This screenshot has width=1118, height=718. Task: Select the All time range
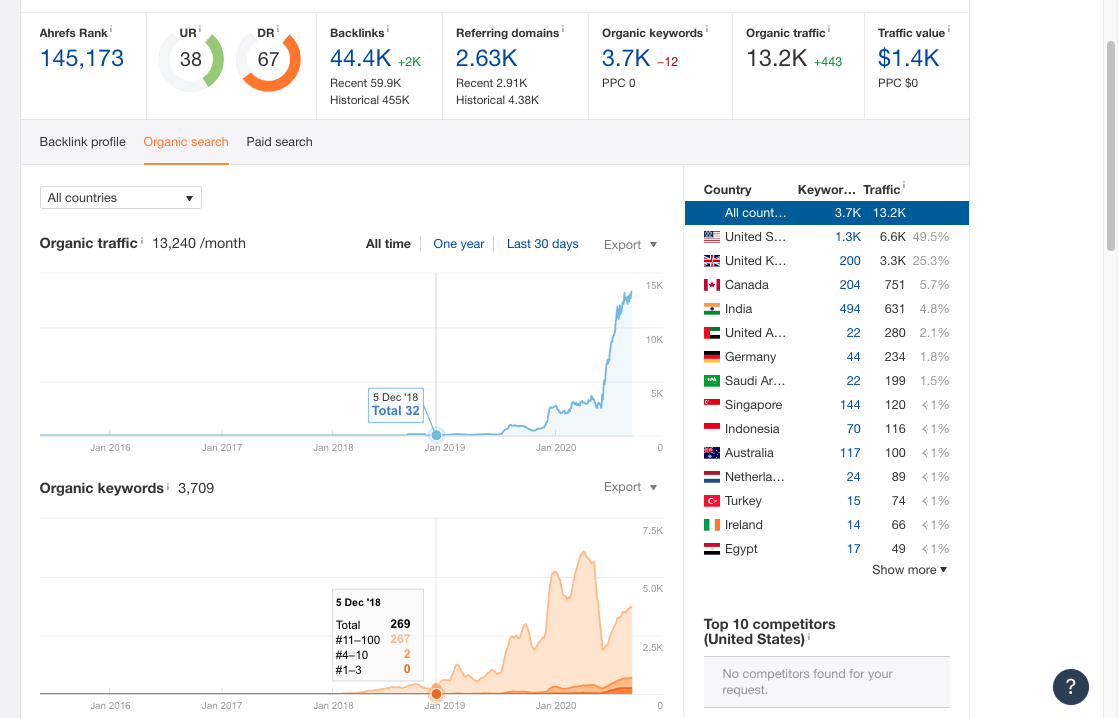(388, 243)
